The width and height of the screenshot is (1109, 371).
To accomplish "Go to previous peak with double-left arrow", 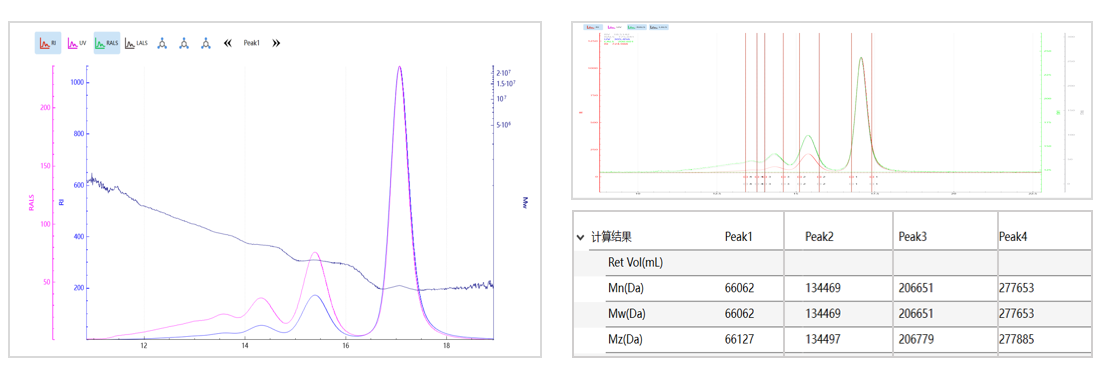I will tap(228, 43).
